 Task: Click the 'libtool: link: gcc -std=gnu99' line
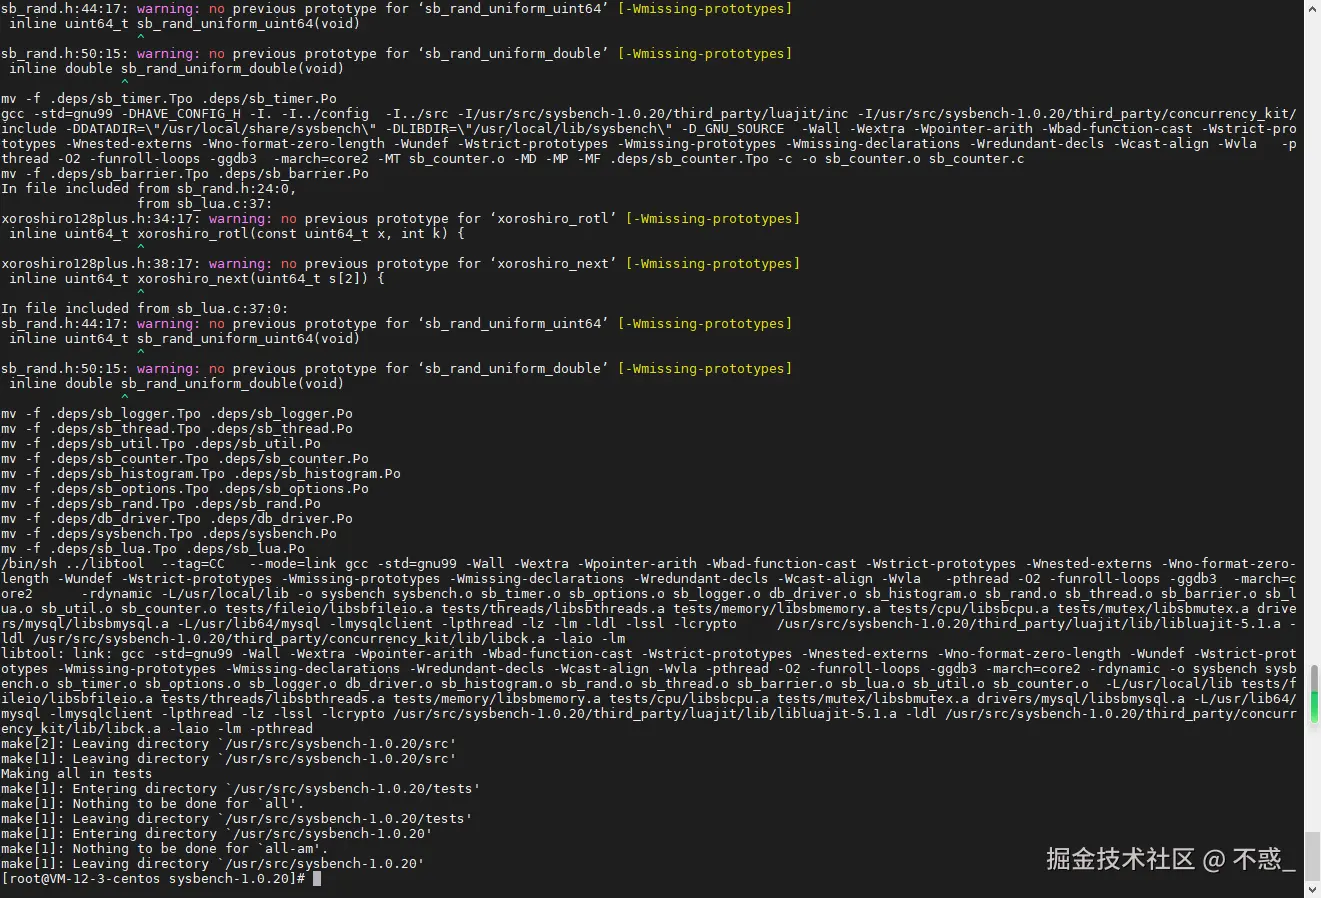pos(649,691)
